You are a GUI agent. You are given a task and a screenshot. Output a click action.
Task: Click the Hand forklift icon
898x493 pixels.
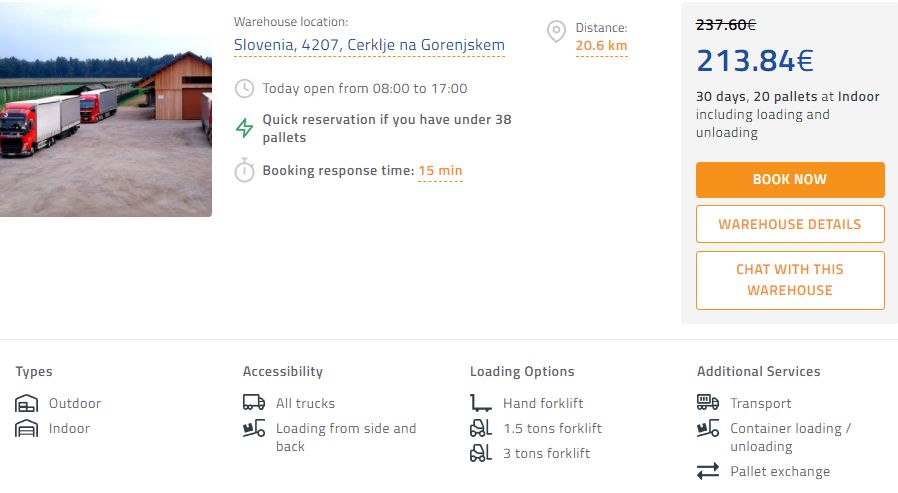click(x=481, y=403)
